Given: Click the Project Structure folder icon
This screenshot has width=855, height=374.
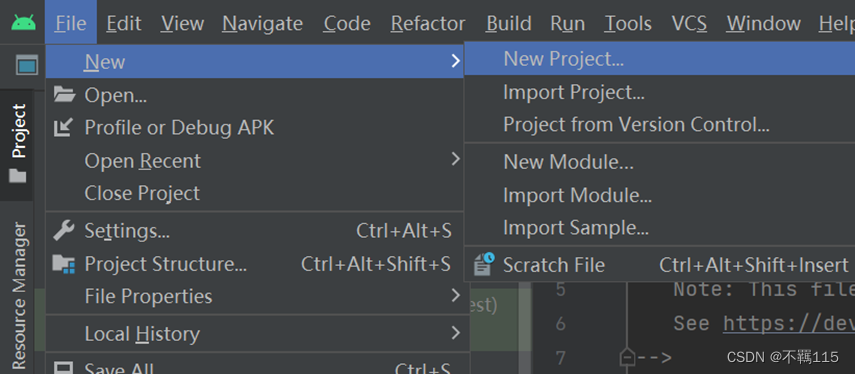Looking at the screenshot, I should (64, 264).
